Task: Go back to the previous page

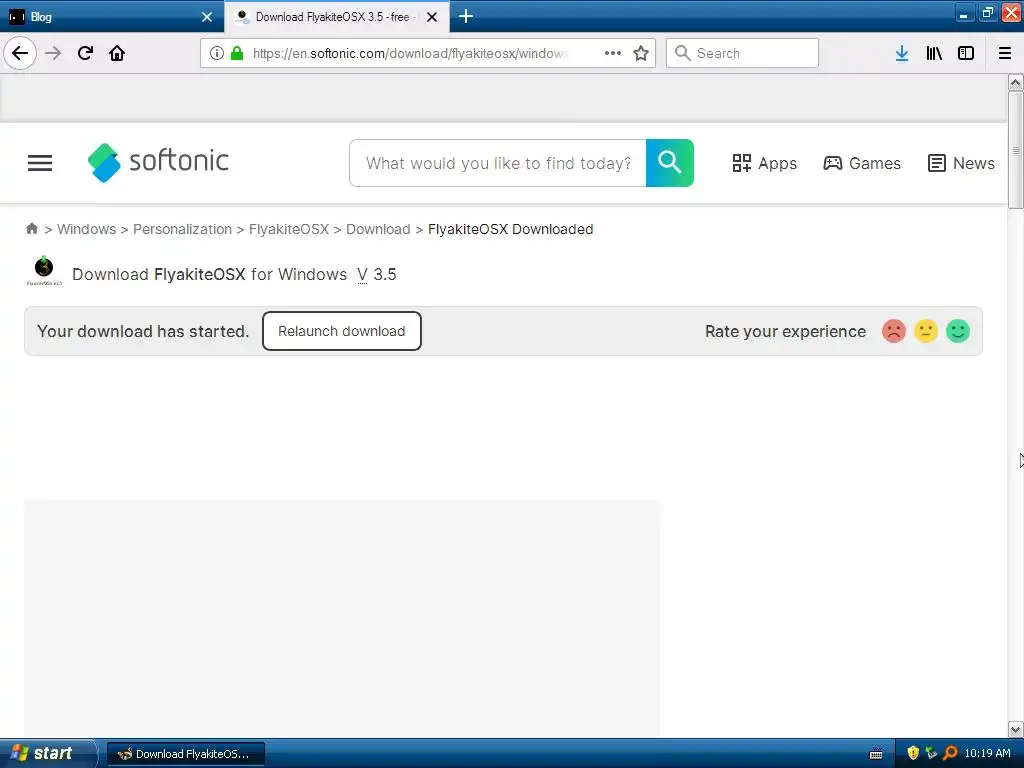Action: coord(20,53)
